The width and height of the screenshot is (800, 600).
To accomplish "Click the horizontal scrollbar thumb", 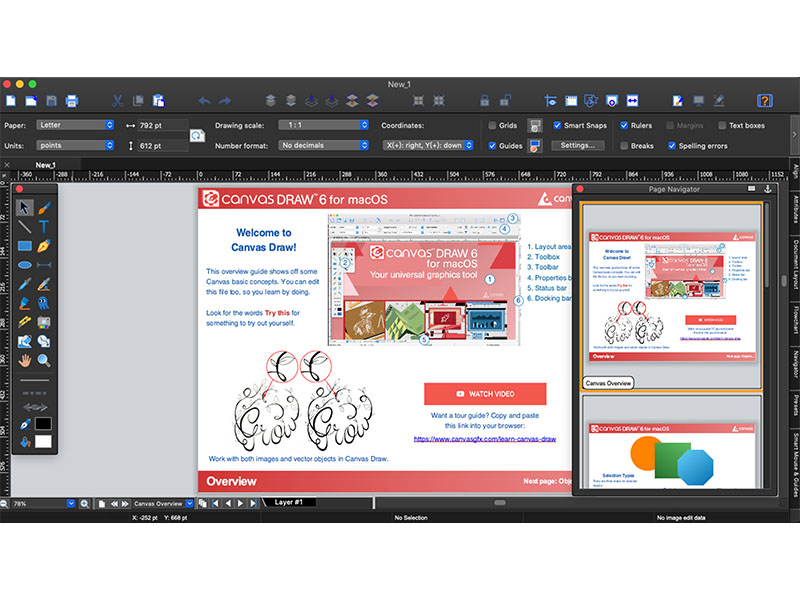I will click(500, 503).
